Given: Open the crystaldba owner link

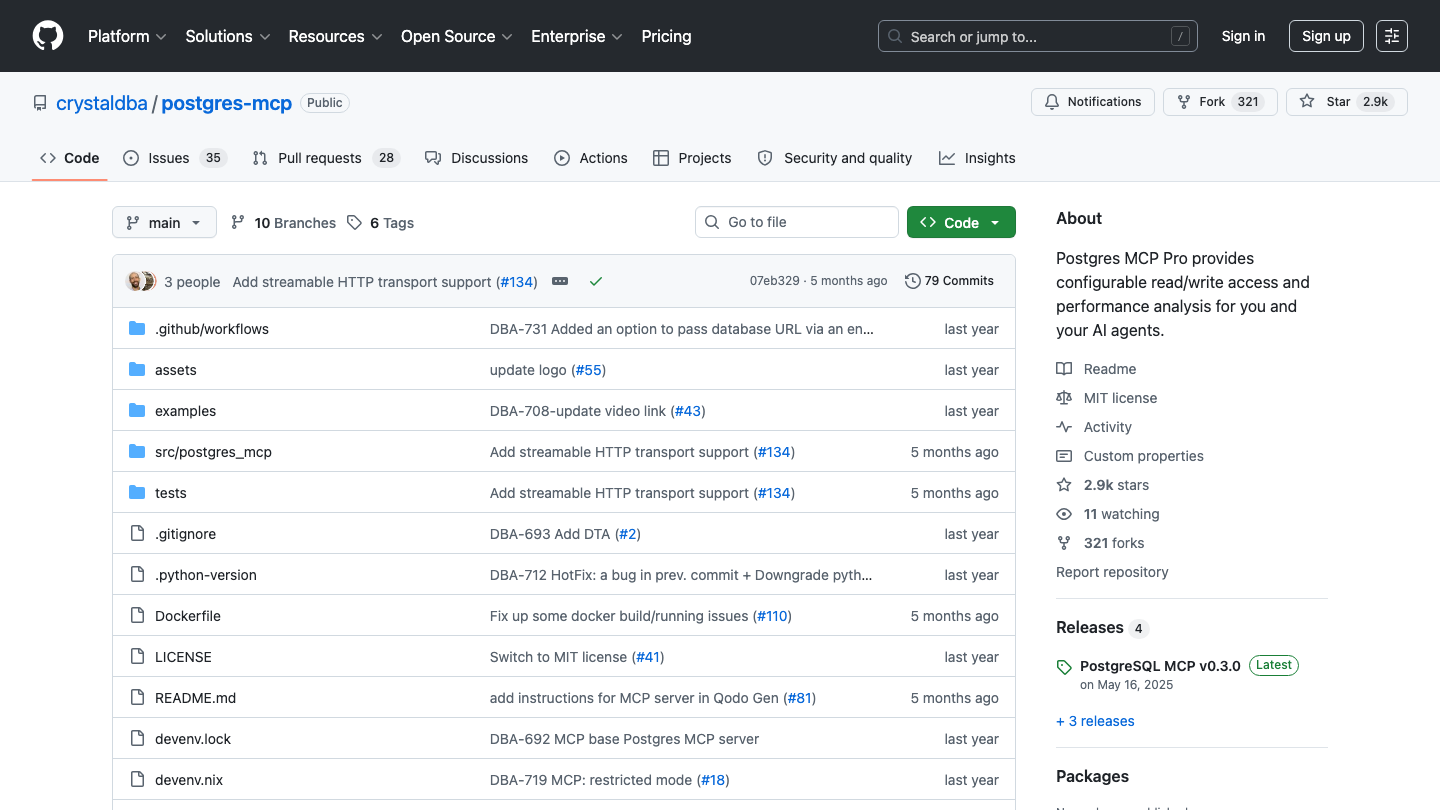Looking at the screenshot, I should coord(102,103).
